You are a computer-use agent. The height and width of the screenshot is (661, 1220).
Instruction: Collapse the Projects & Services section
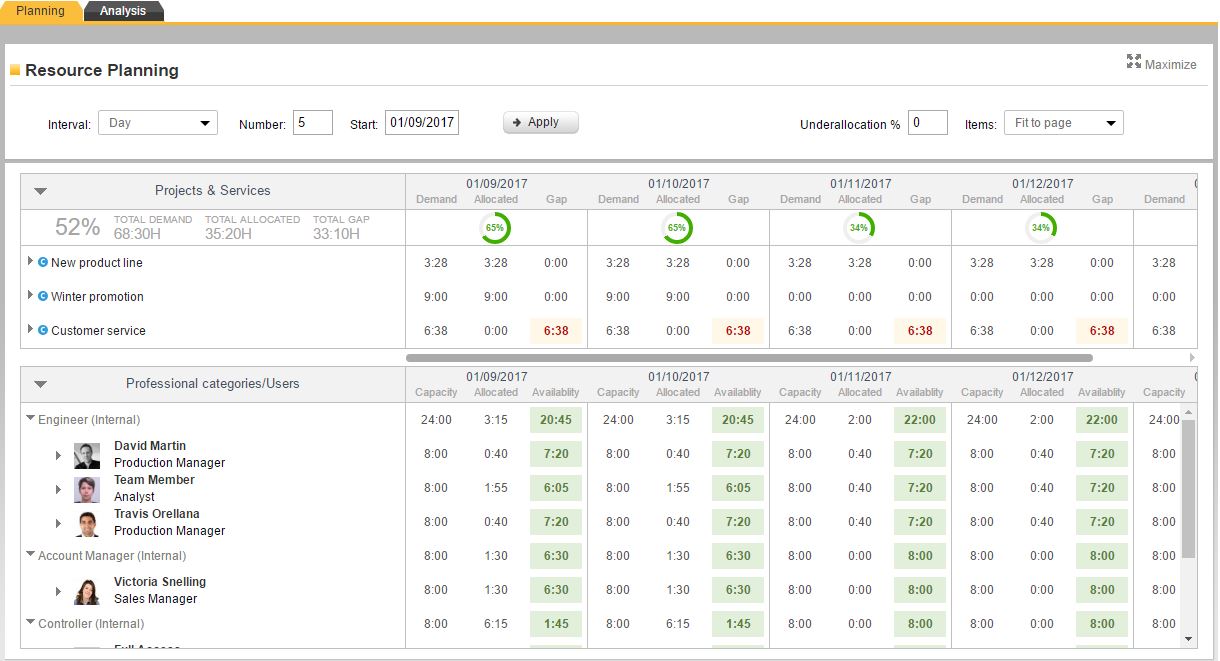pyautogui.click(x=39, y=190)
